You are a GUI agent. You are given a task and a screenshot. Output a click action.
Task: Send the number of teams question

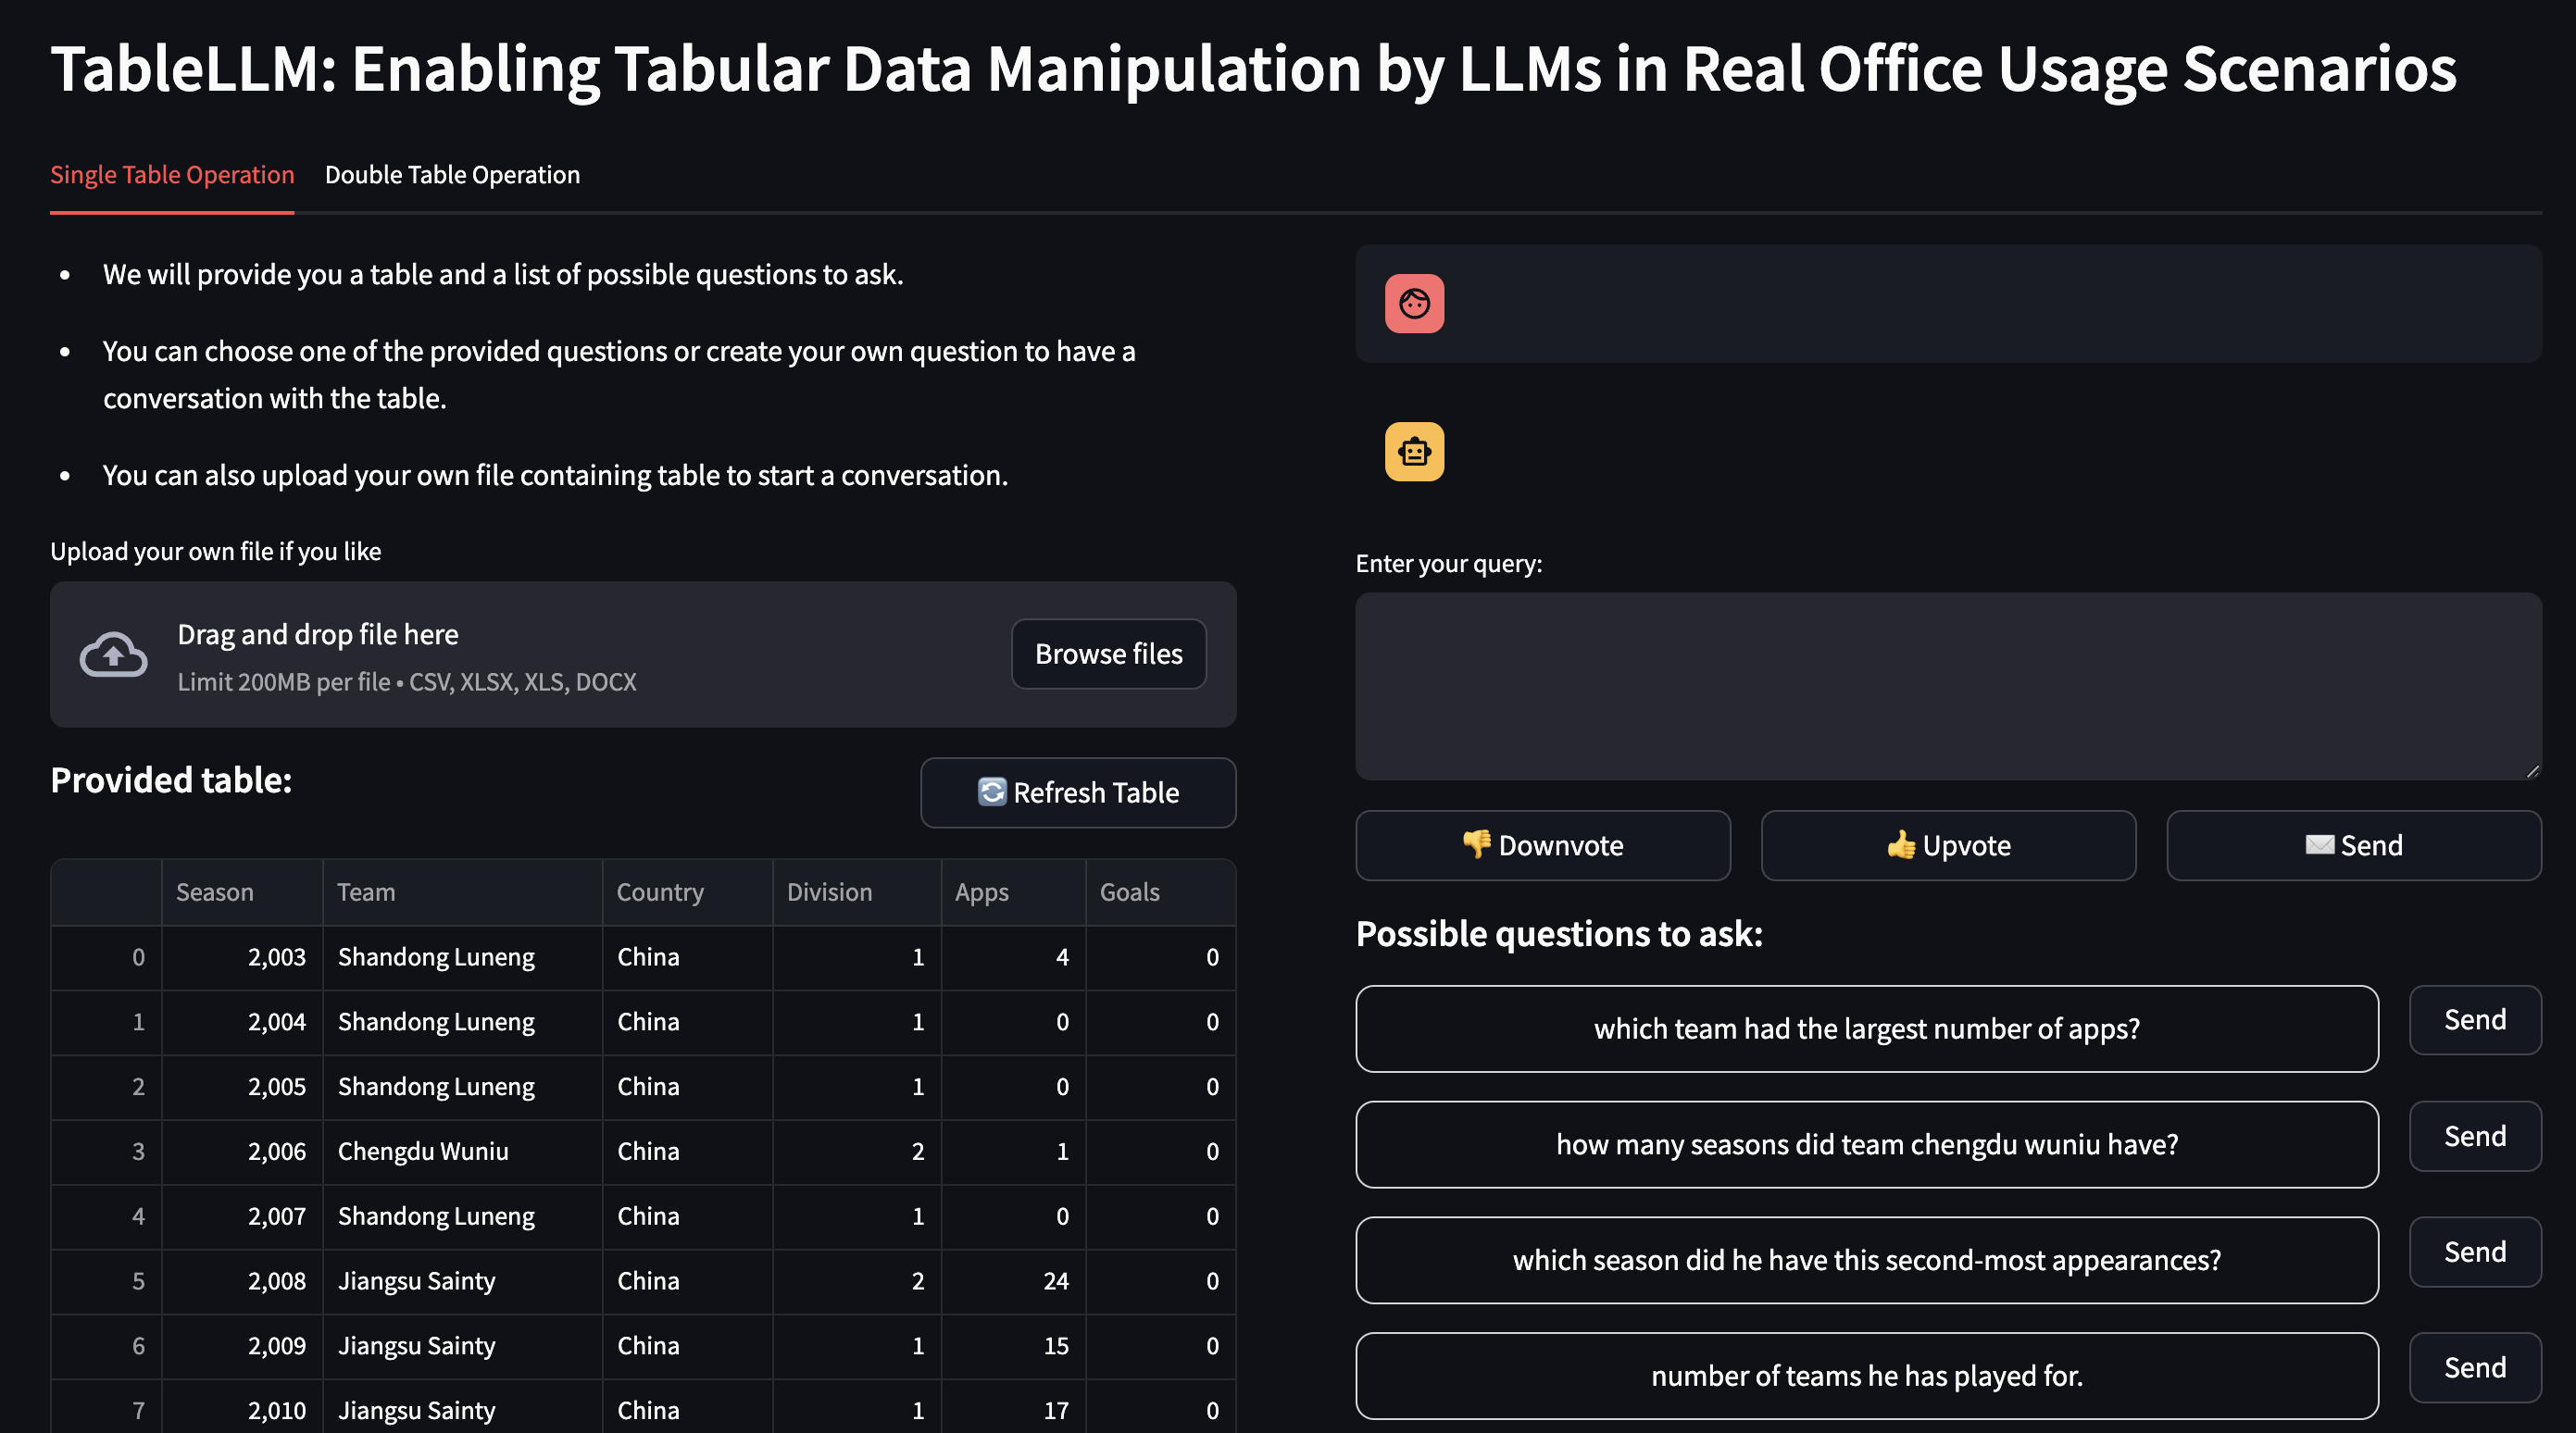coord(2474,1367)
